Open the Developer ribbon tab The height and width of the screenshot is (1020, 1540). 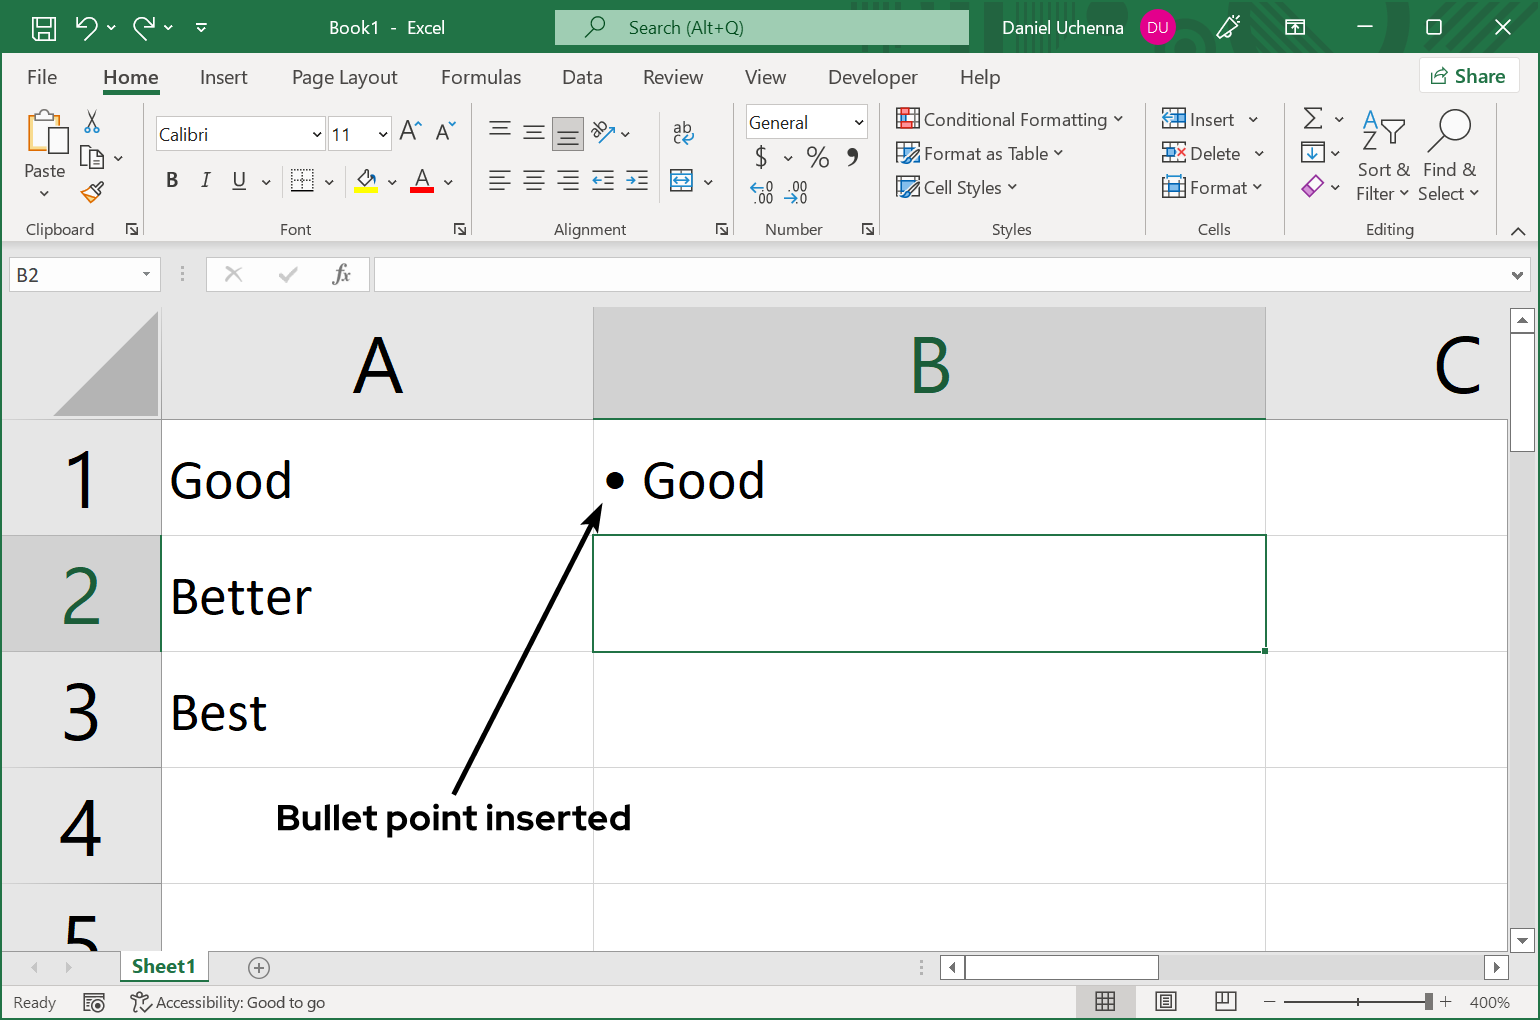(x=872, y=77)
